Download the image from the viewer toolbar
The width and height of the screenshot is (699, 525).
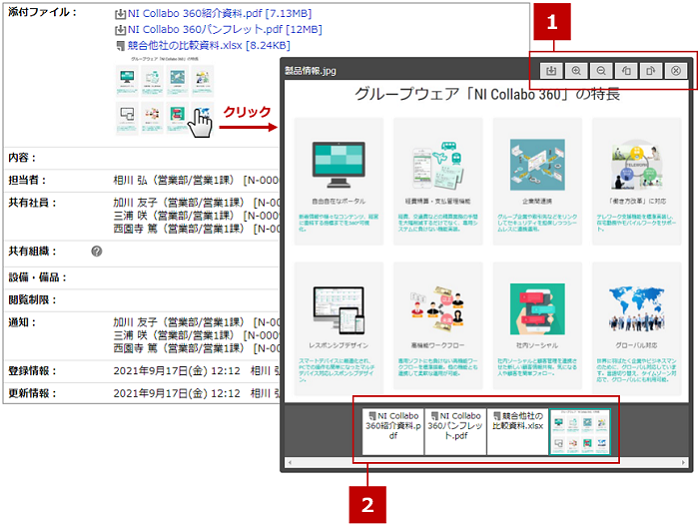[x=551, y=71]
